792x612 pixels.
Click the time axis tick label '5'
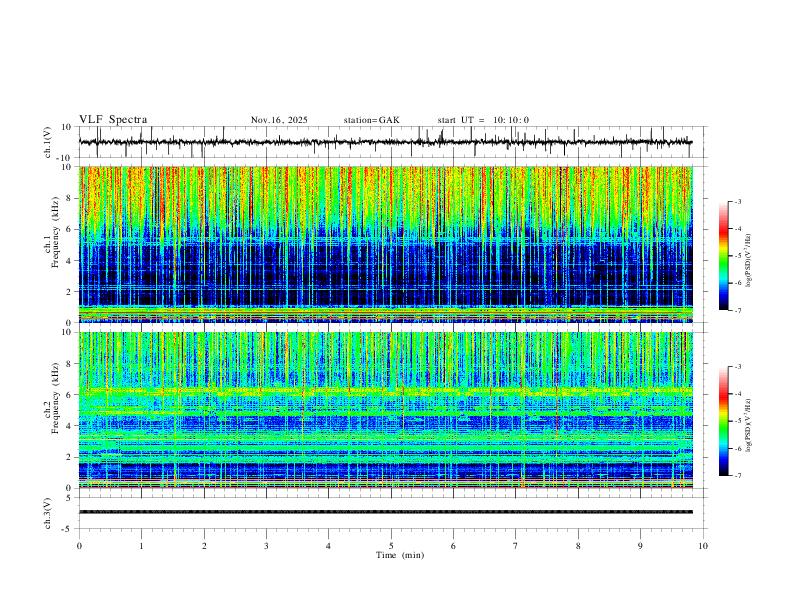391,546
